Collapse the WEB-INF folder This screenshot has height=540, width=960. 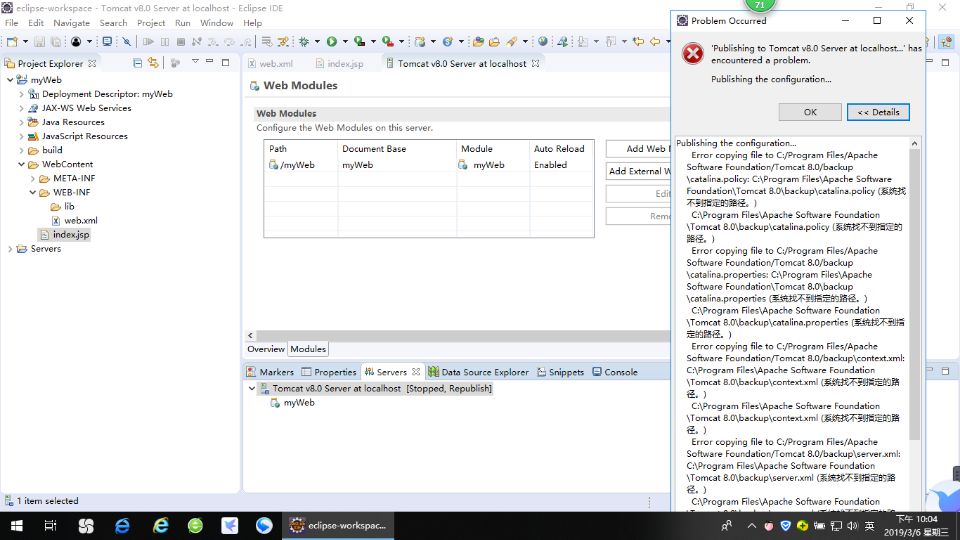32,192
